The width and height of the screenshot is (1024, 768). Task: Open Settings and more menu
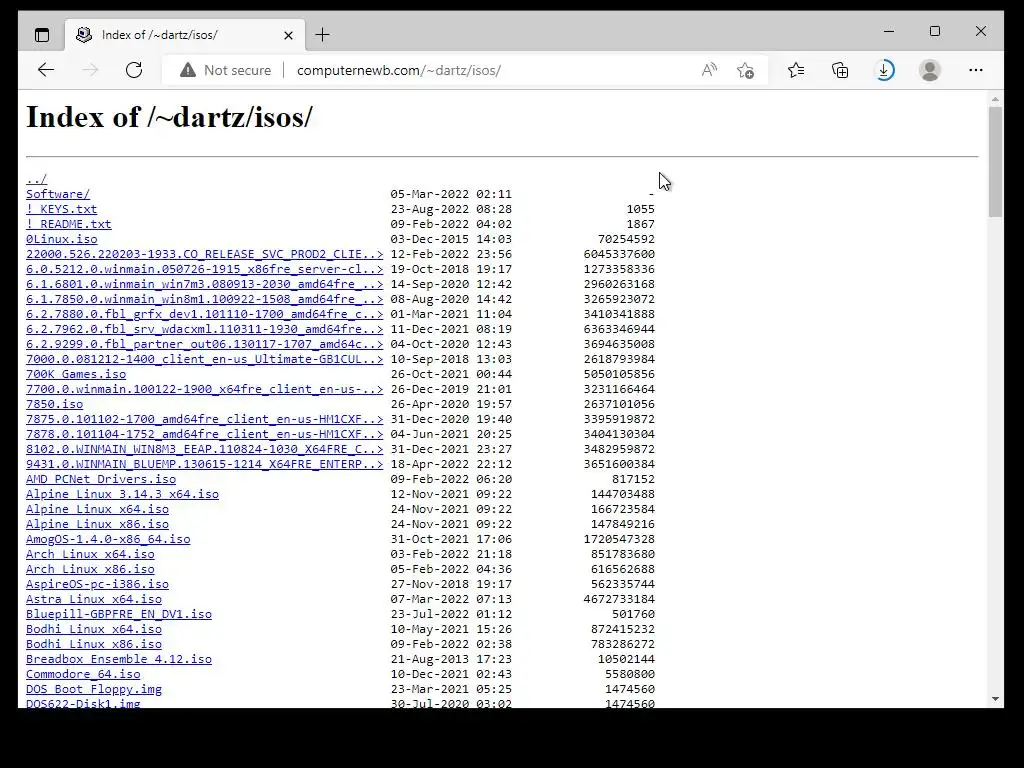point(976,70)
